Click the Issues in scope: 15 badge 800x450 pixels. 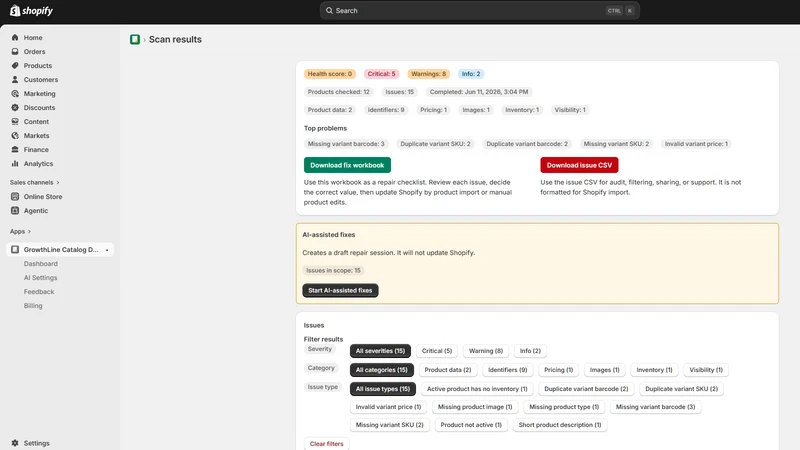click(333, 270)
